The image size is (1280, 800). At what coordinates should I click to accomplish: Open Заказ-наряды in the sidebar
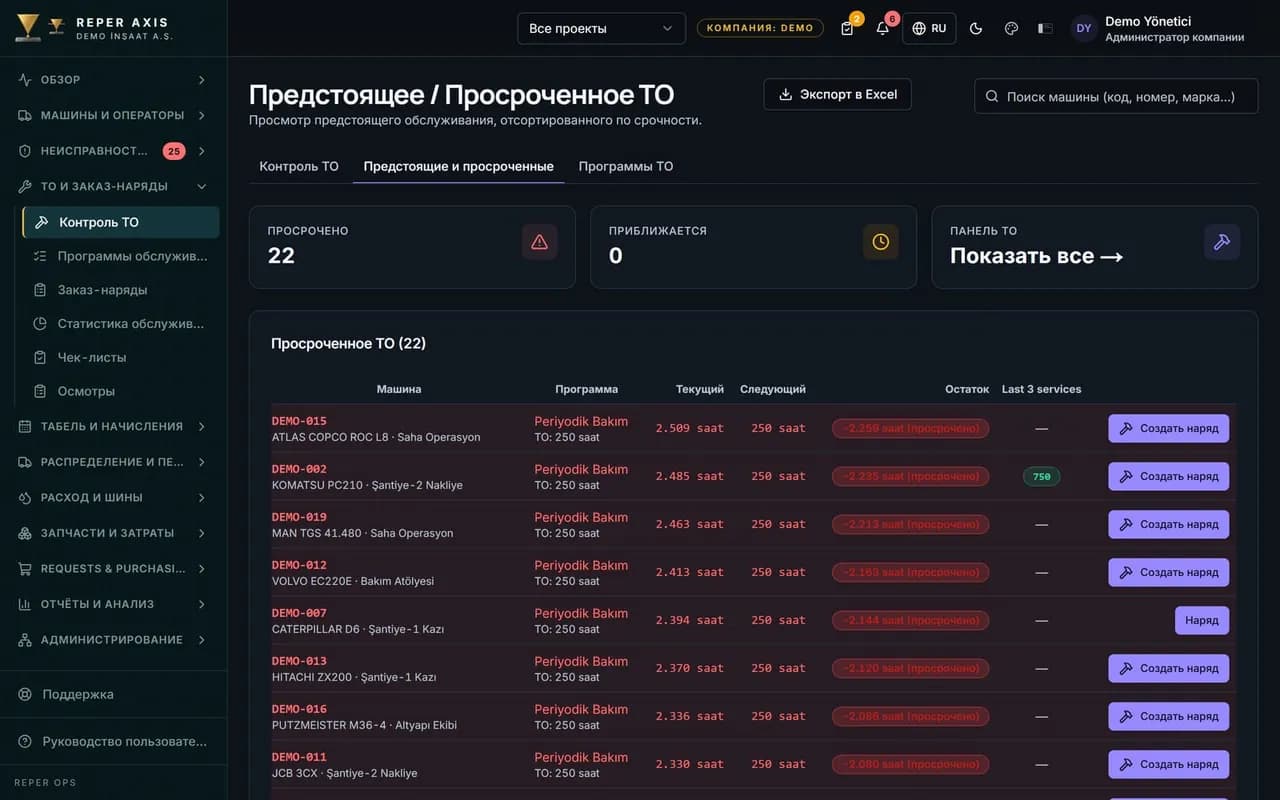120,290
